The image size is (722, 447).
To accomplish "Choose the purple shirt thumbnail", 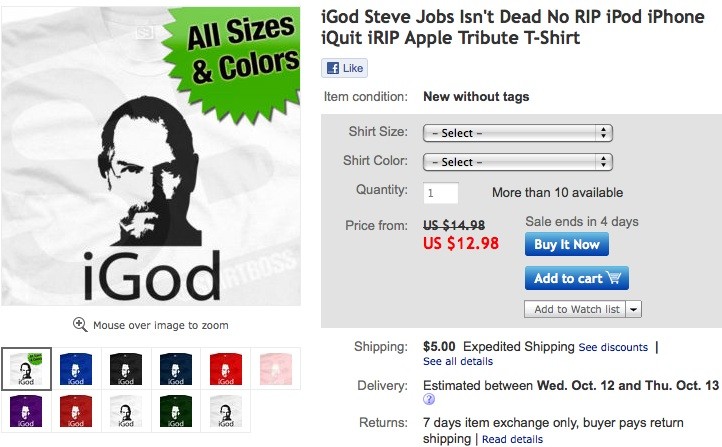I will (25, 411).
